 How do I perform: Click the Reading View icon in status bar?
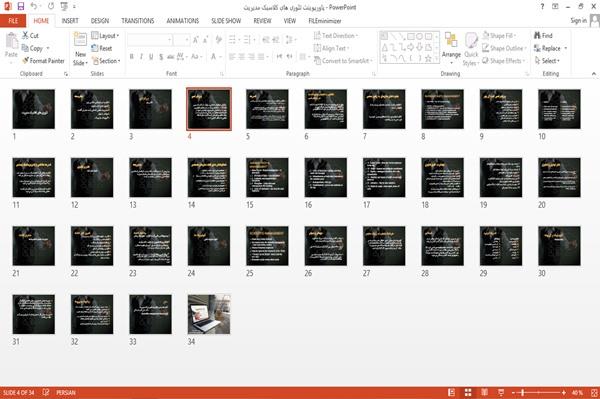click(x=484, y=392)
